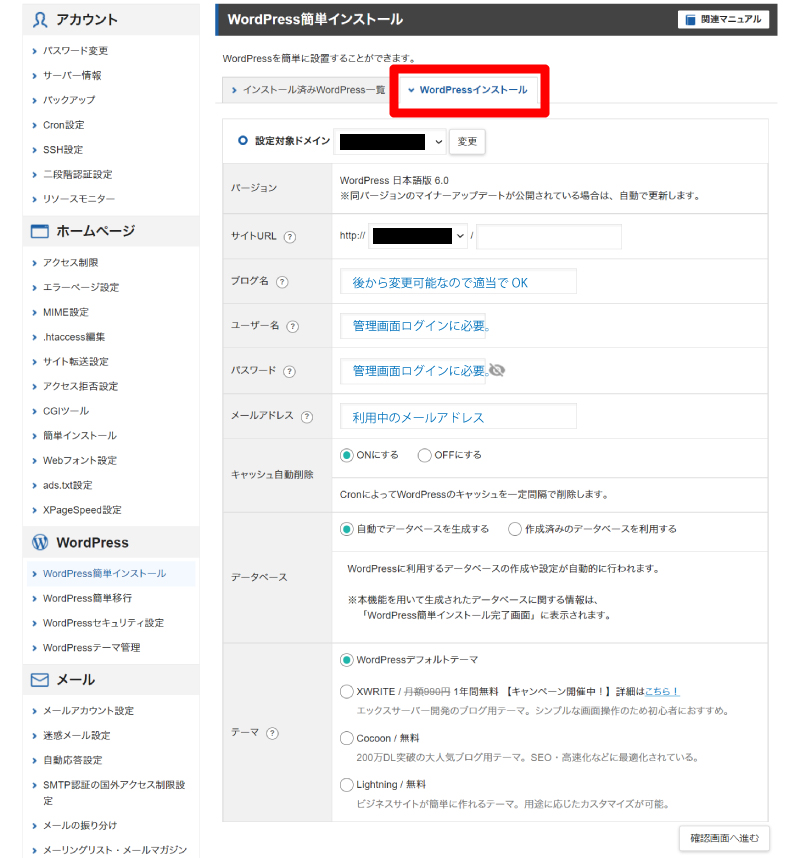
Task: Click the help icon next to テーマ
Action: tap(272, 733)
